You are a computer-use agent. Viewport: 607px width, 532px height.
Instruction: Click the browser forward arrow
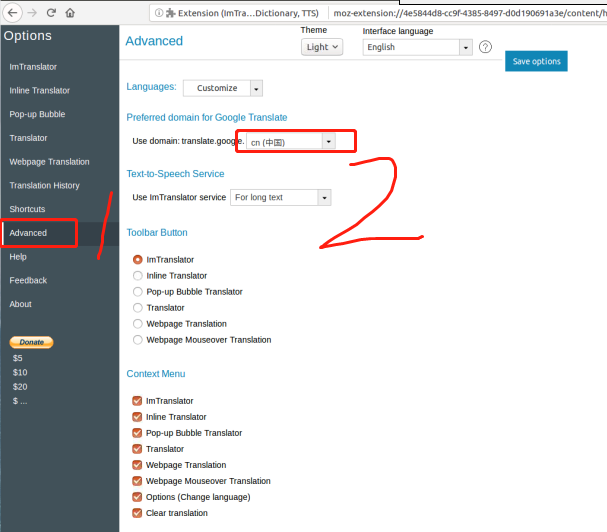[x=32, y=13]
